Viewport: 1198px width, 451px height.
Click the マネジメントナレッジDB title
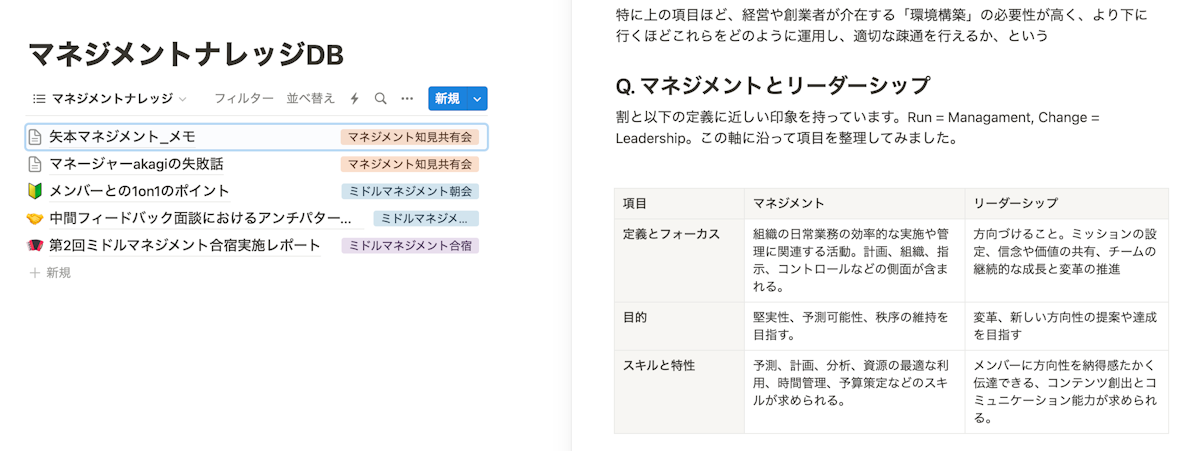pos(186,55)
